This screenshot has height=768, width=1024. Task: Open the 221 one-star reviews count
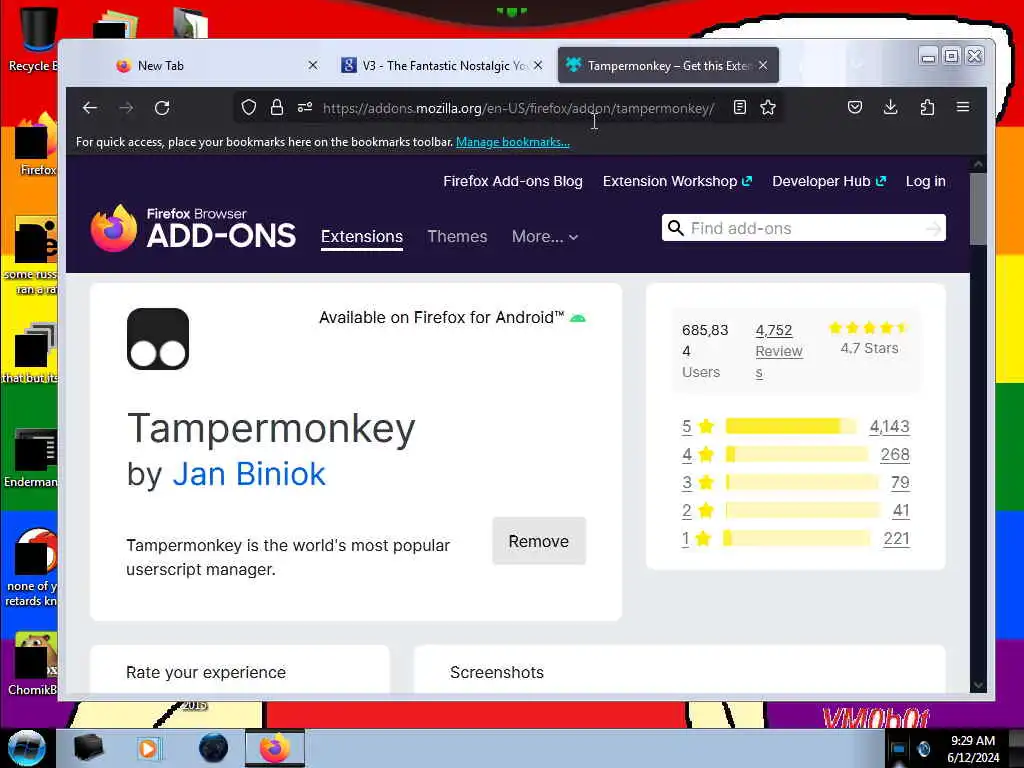tap(896, 538)
